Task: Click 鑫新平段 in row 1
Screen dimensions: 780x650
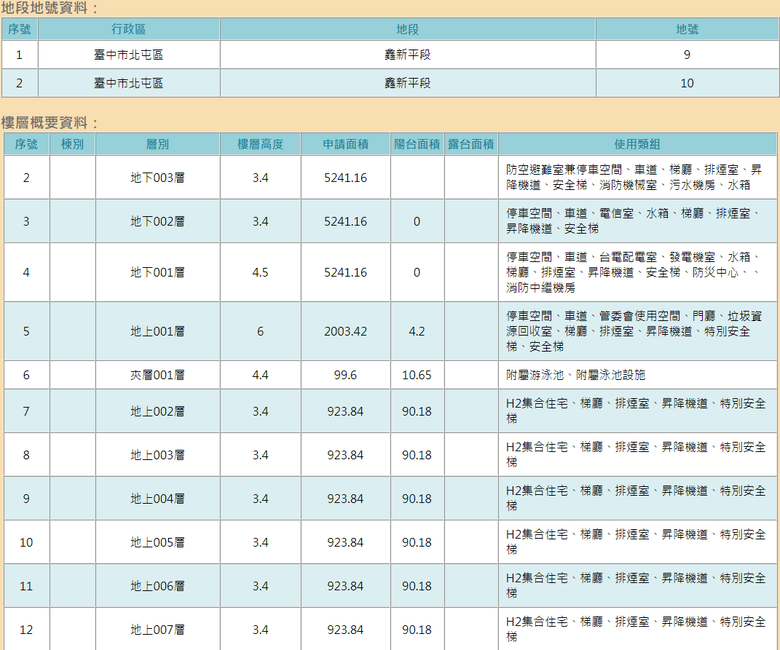Action: click(x=407, y=55)
